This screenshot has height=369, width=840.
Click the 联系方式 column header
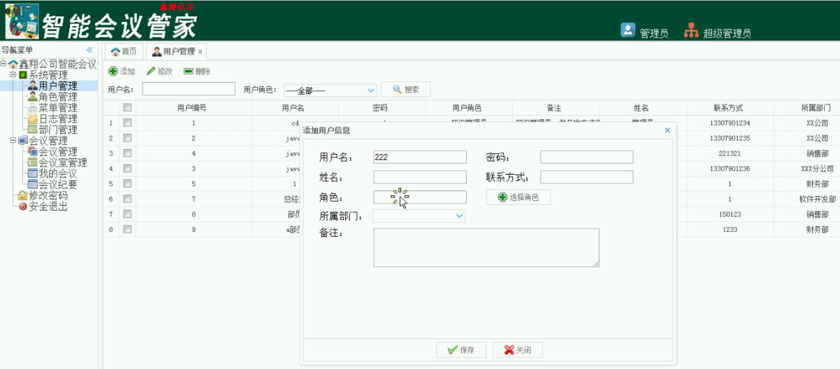[x=729, y=108]
